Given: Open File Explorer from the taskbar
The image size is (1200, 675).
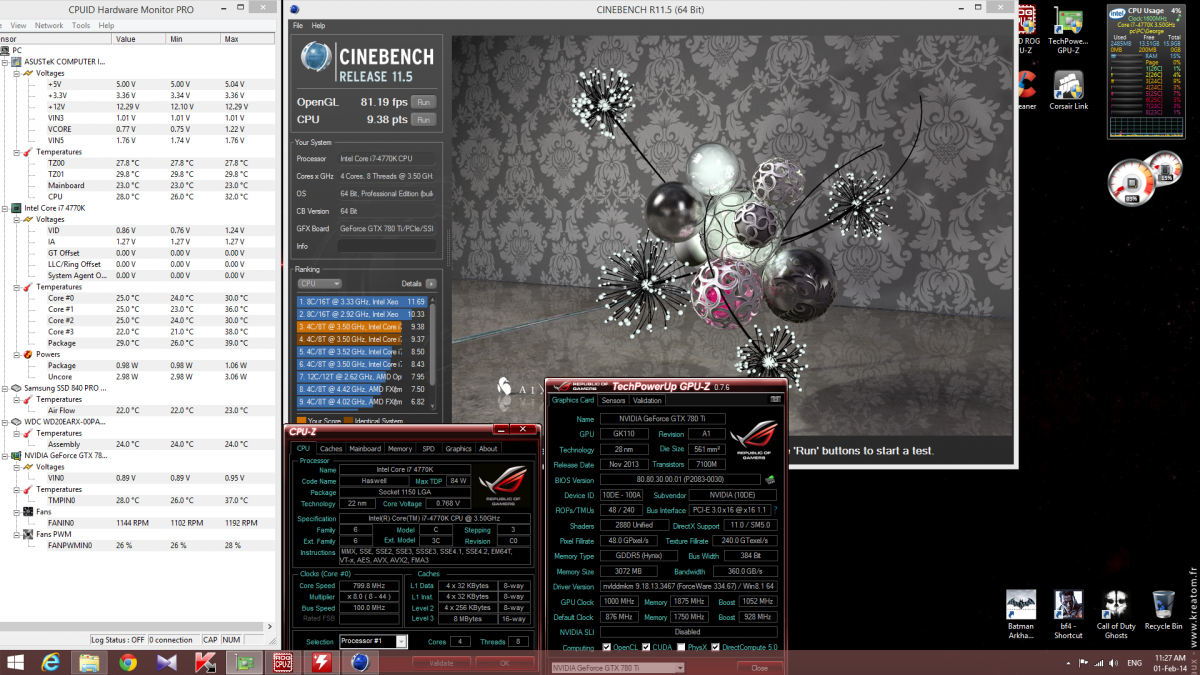Looking at the screenshot, I should (x=88, y=662).
